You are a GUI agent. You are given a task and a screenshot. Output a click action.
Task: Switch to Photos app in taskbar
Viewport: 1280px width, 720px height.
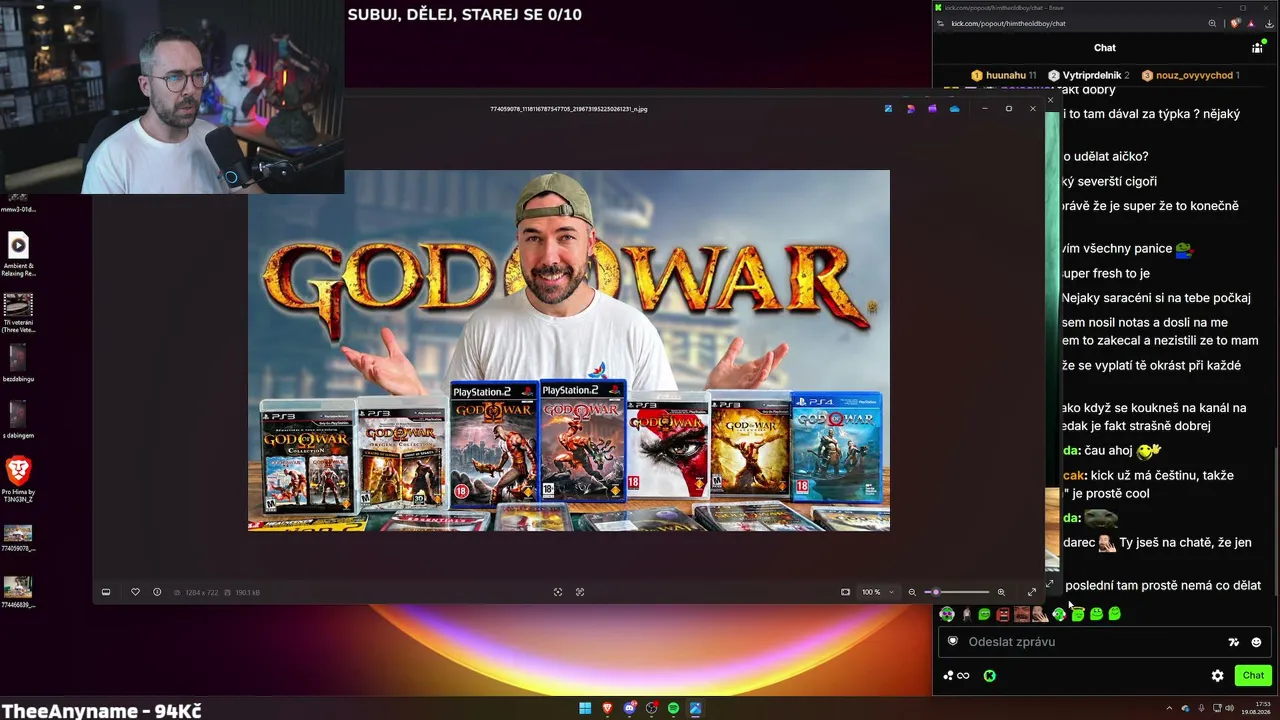[695, 708]
